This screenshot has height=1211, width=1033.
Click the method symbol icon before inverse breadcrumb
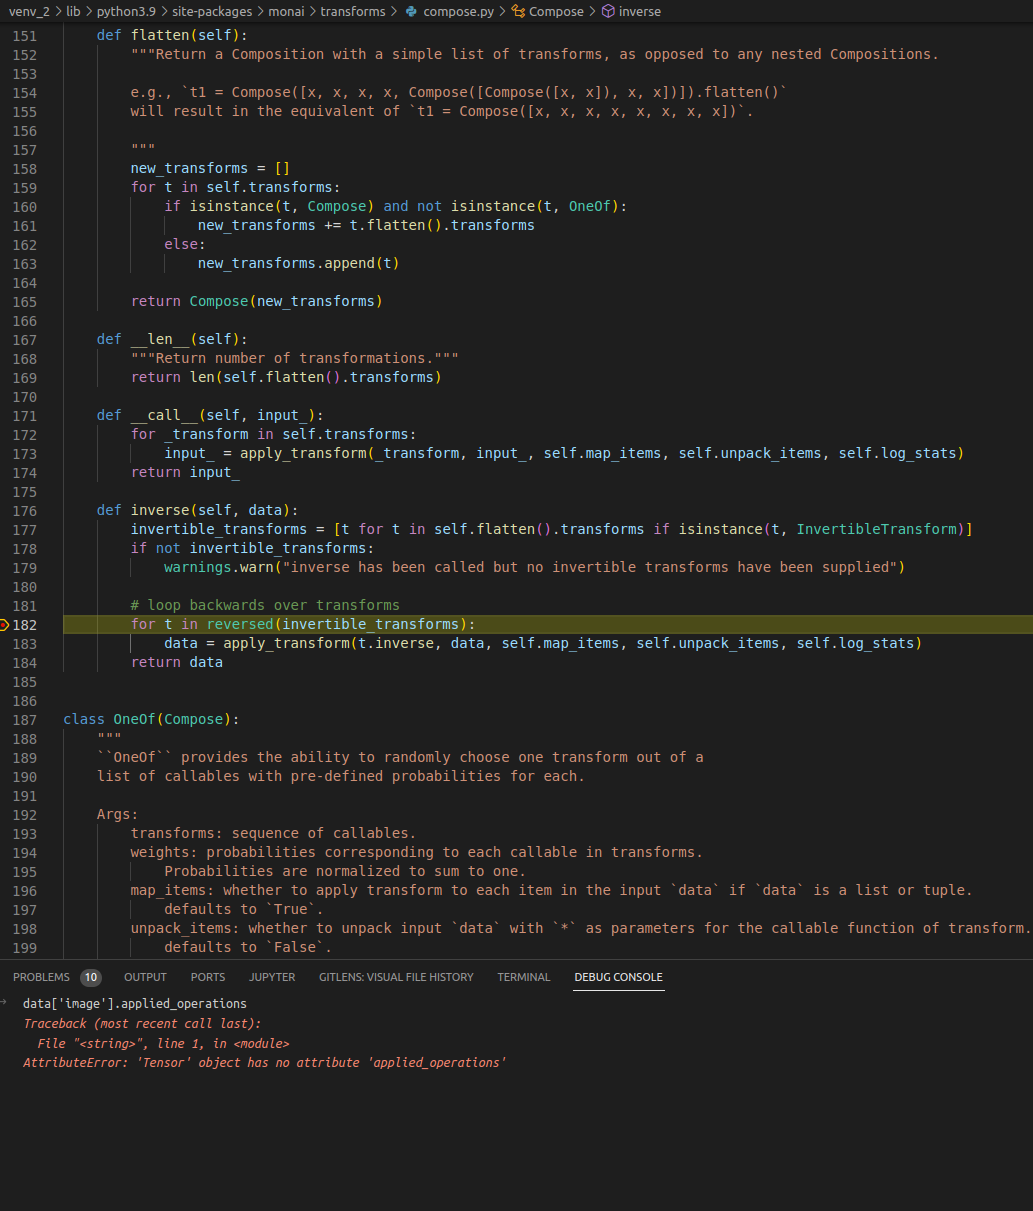(608, 12)
